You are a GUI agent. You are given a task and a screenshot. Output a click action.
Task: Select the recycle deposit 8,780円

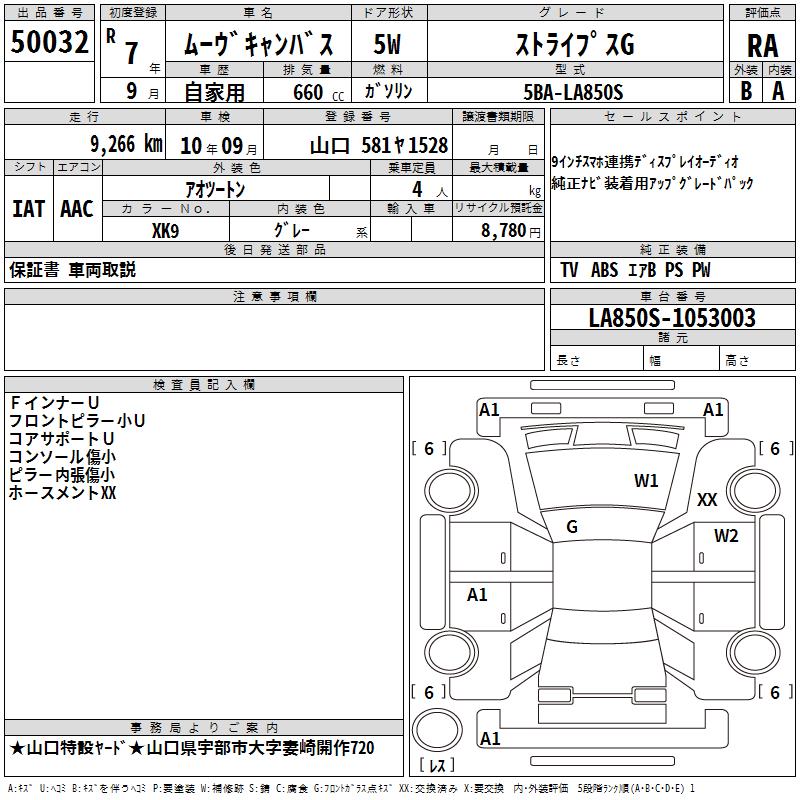pyautogui.click(x=511, y=231)
